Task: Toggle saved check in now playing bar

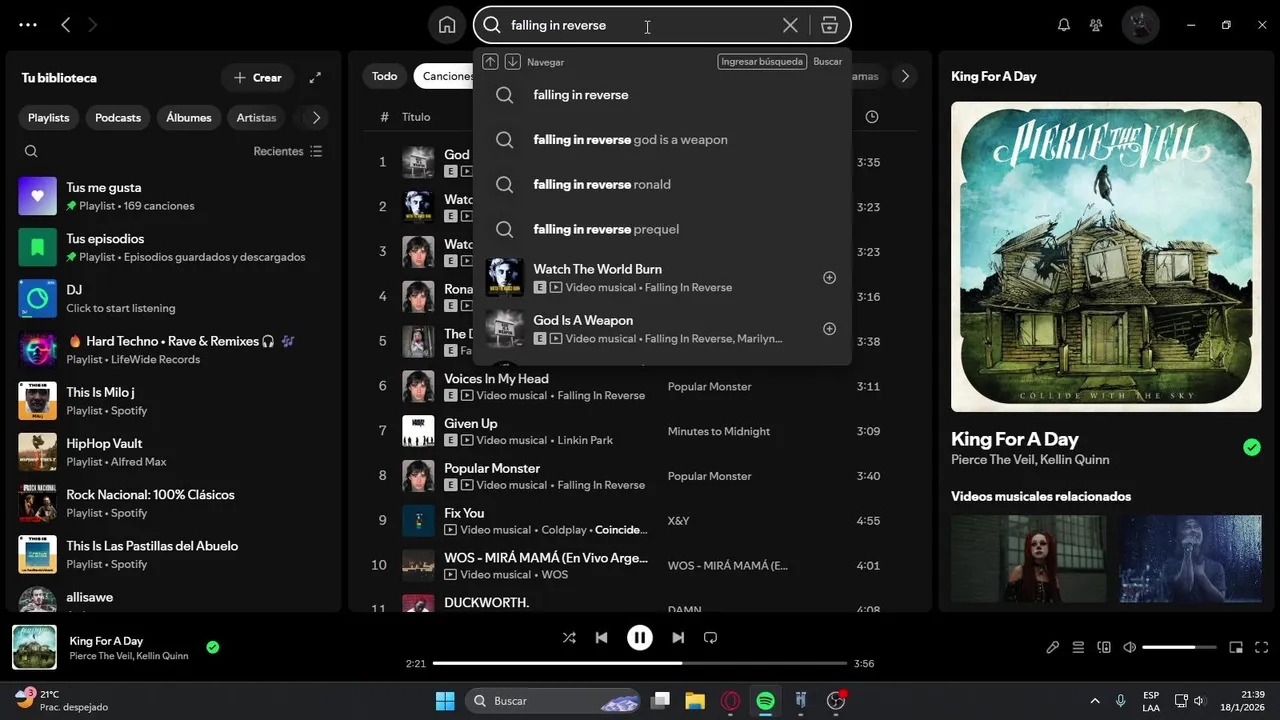Action: [212, 647]
